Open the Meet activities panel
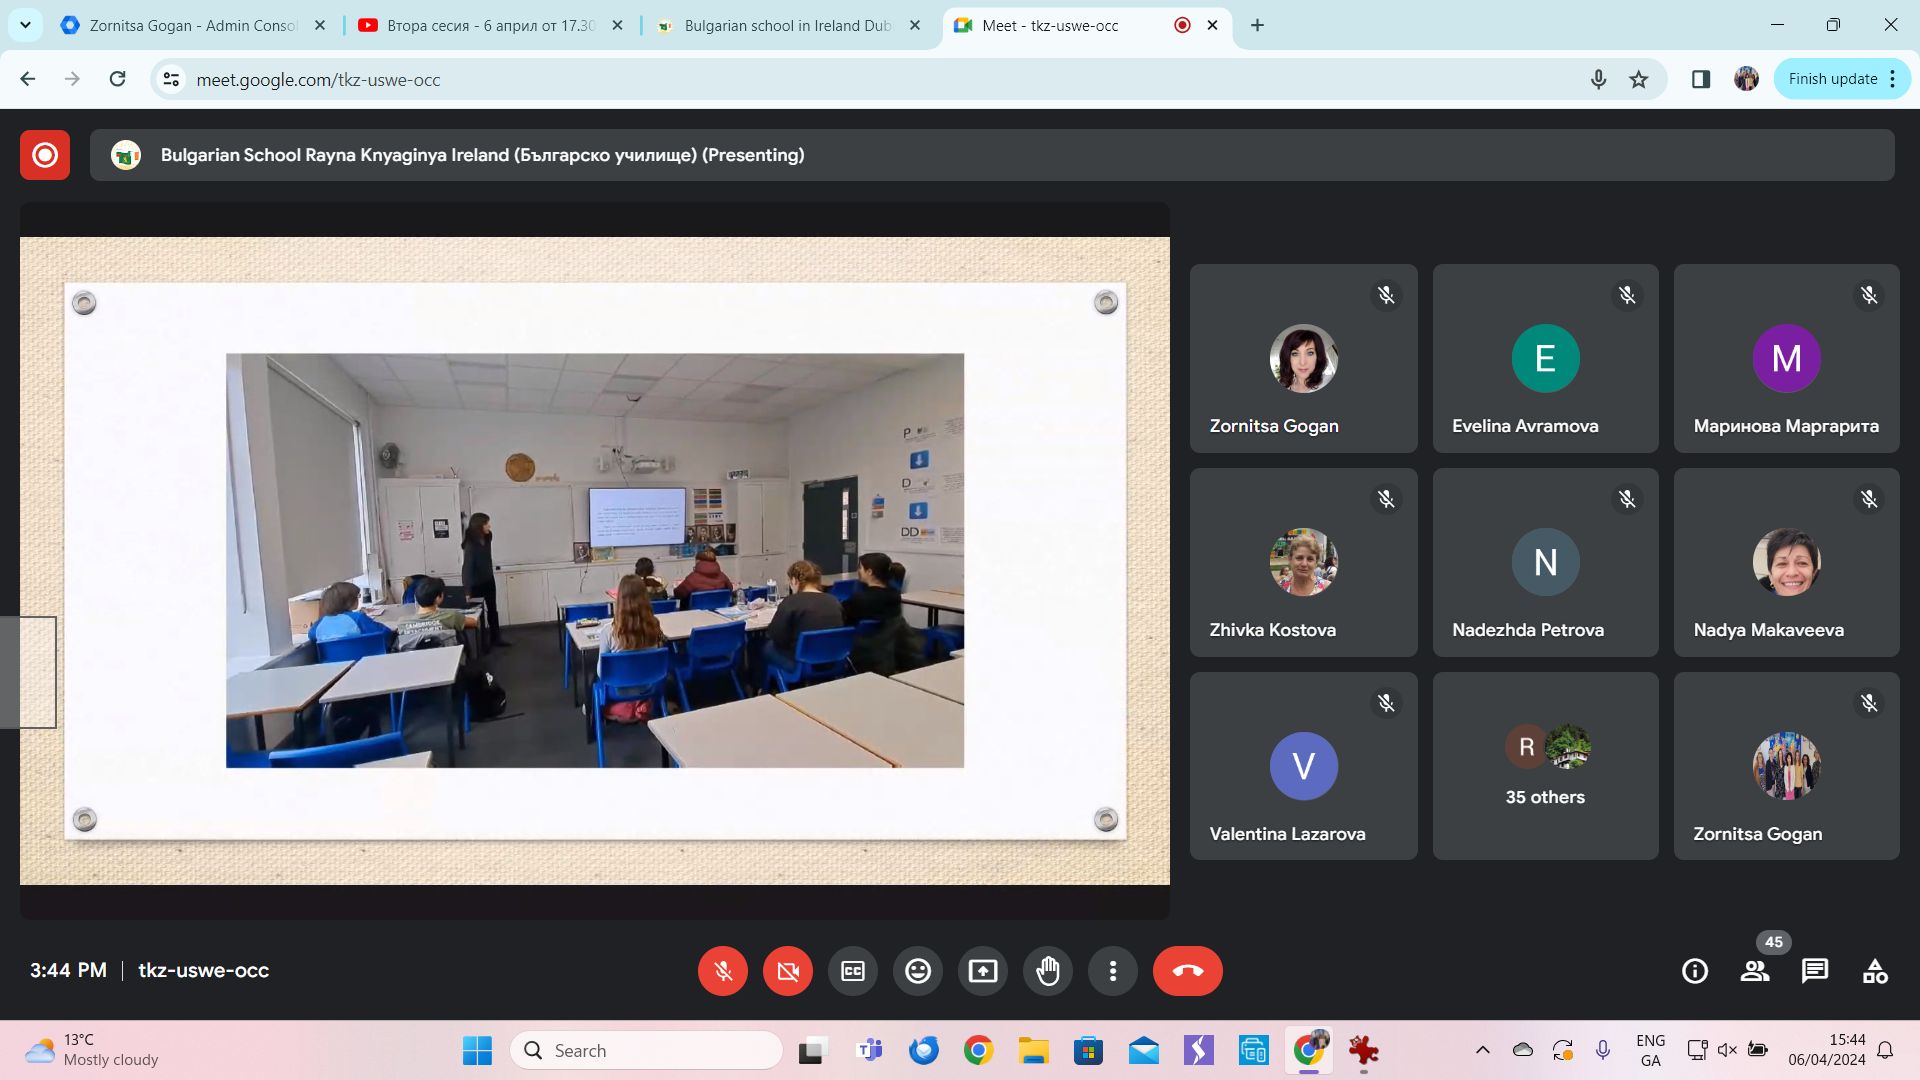This screenshot has width=1920, height=1080. tap(1875, 971)
